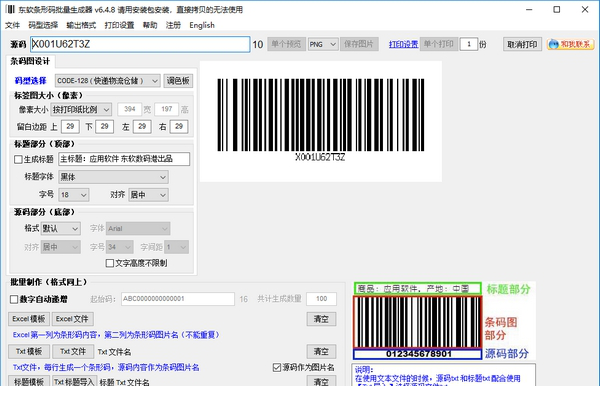The height and width of the screenshot is (401, 600).
Task: Click the Txt 模板 button
Action: pyautogui.click(x=29, y=351)
